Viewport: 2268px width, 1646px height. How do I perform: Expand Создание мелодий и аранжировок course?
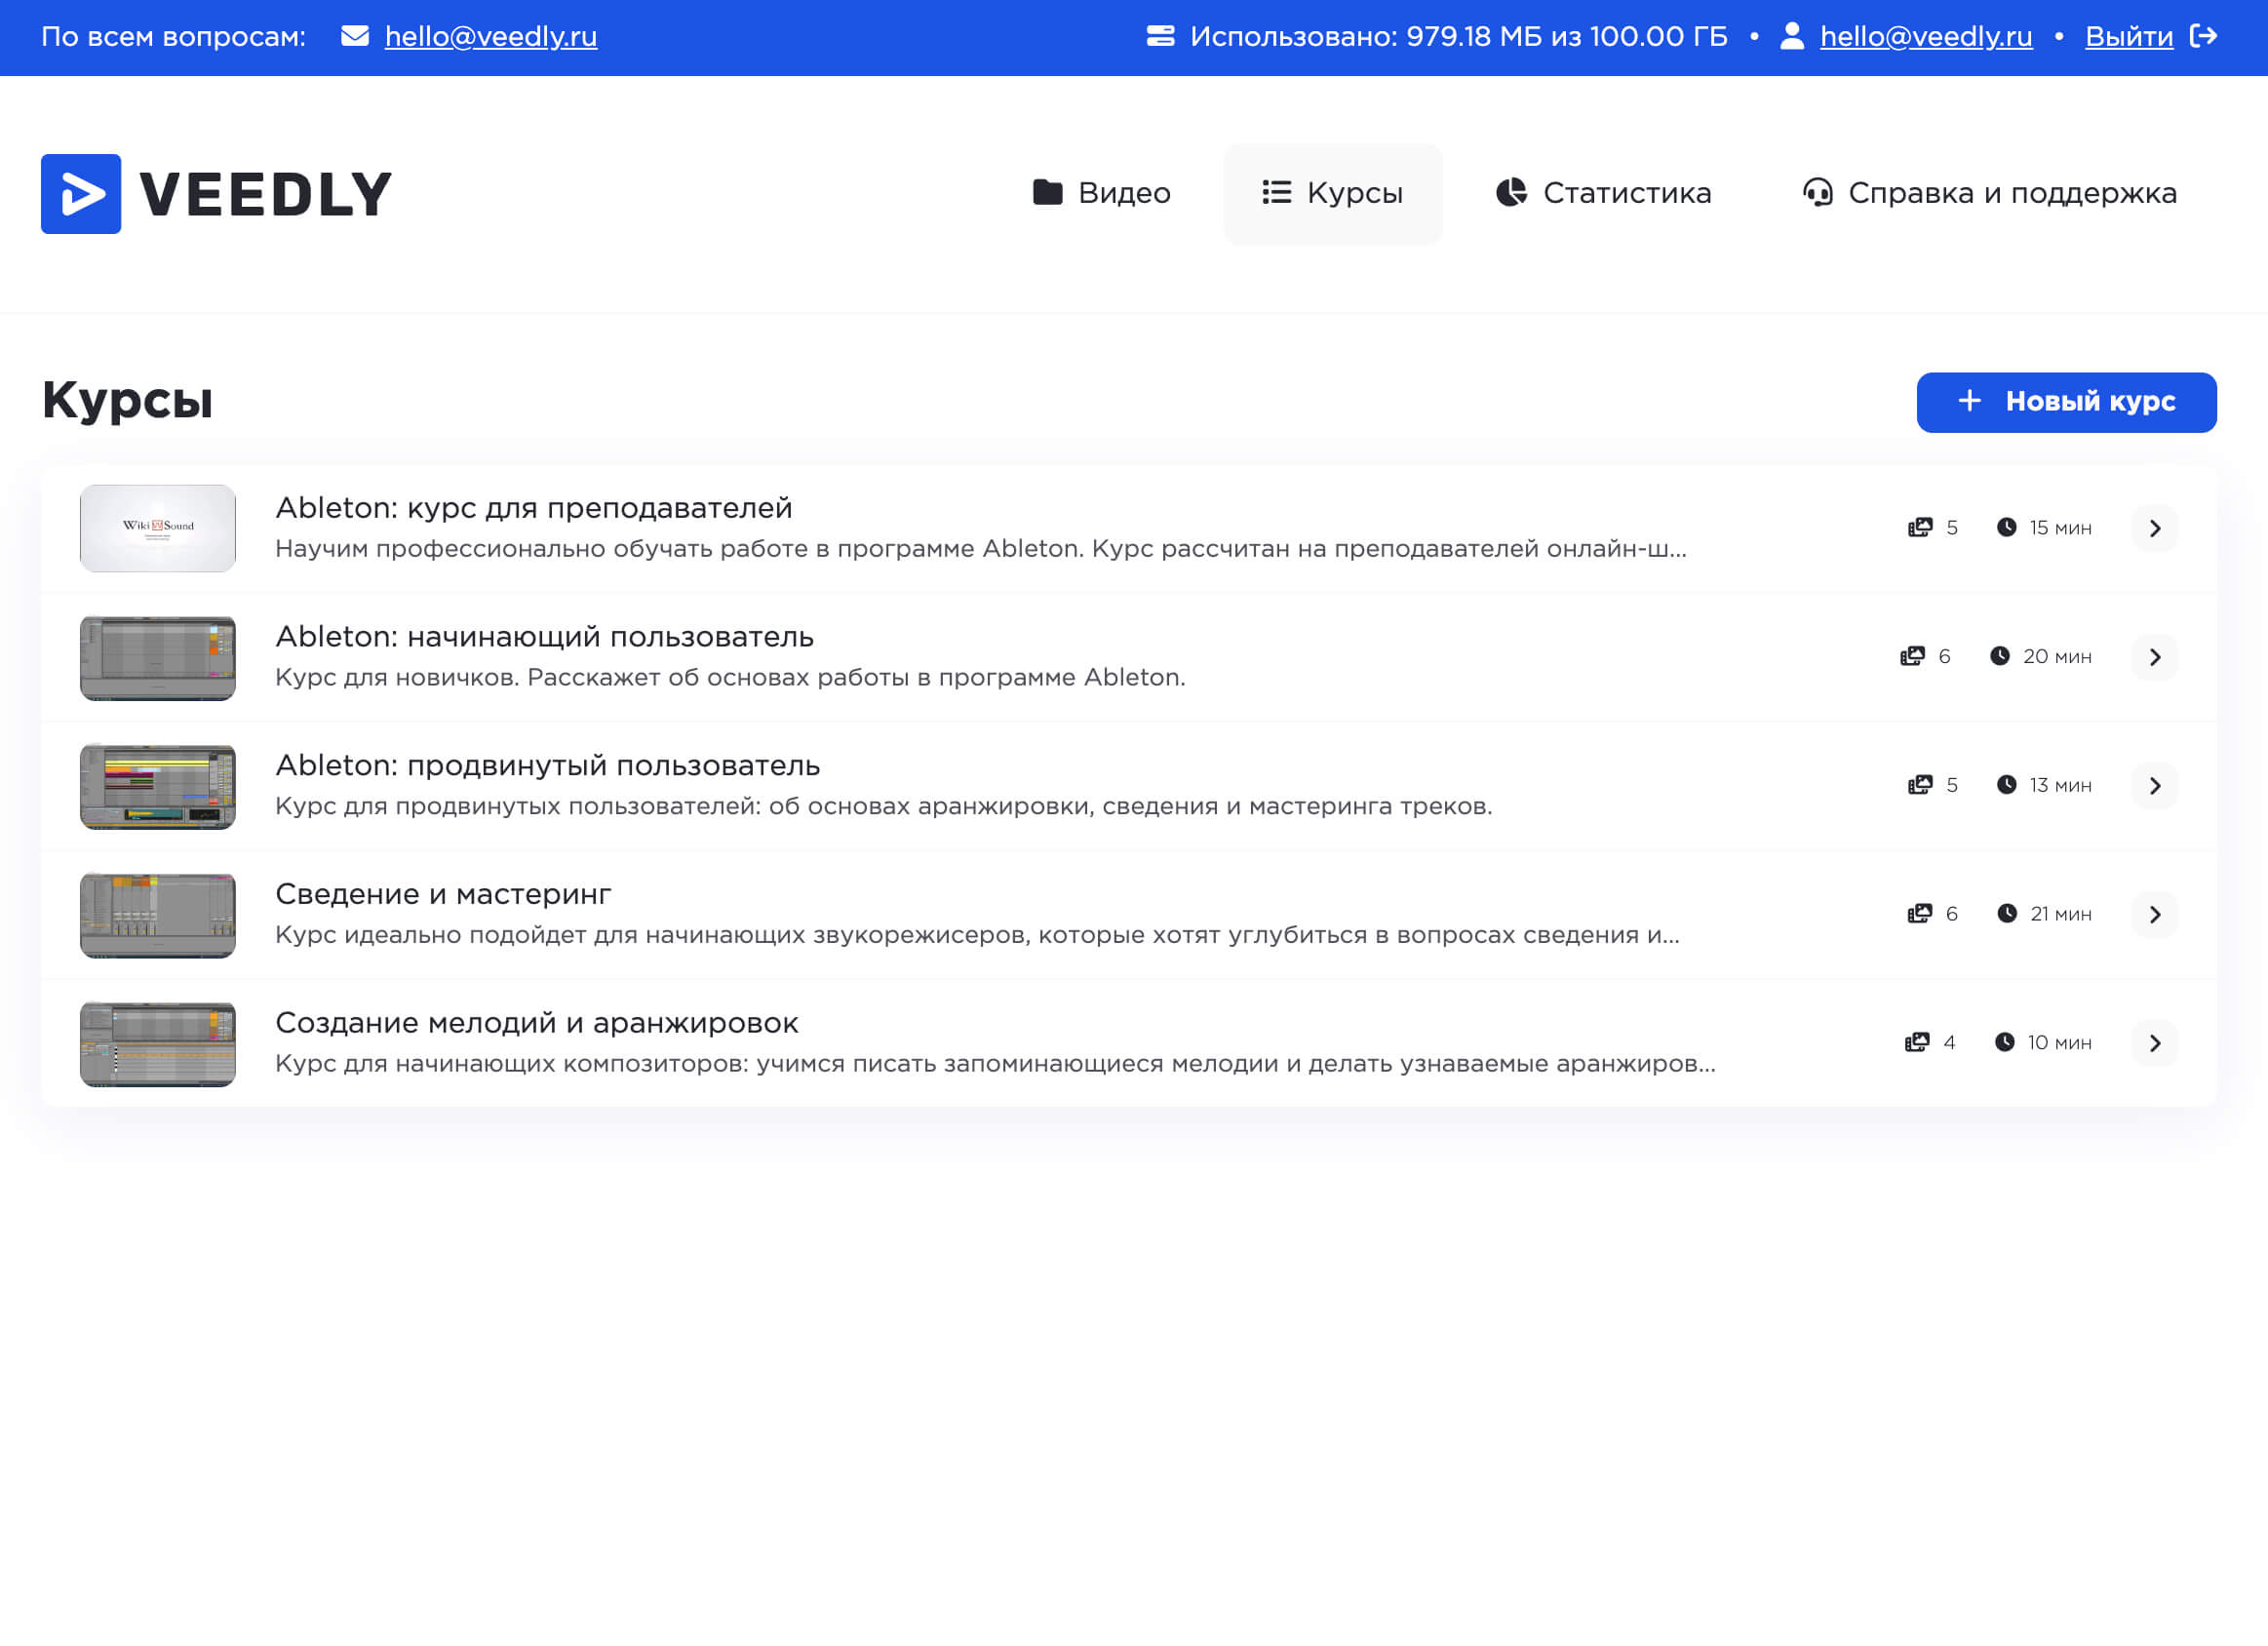(2155, 1042)
